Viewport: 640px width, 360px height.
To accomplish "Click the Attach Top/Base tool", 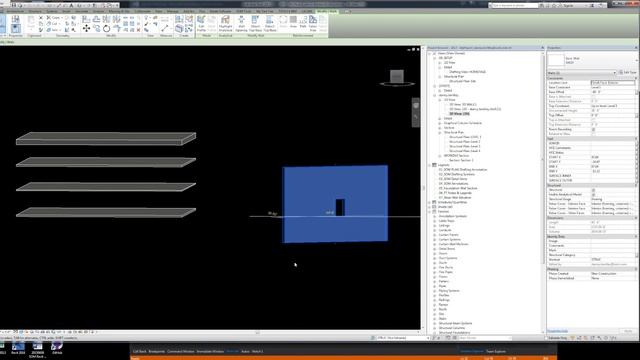I will [x=255, y=24].
